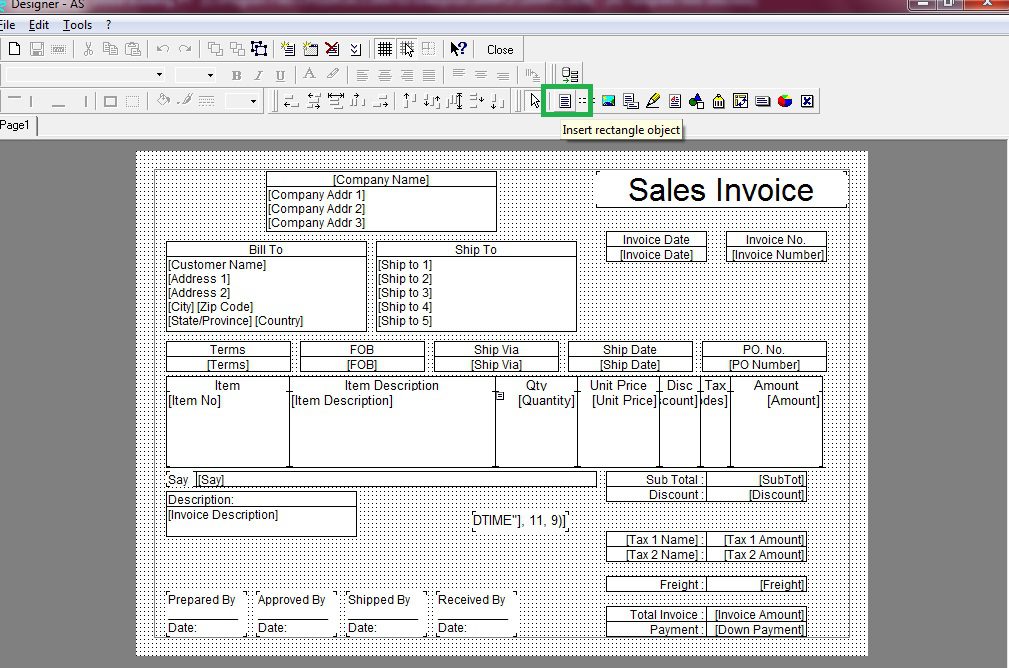Click the New report icon
The image size is (1009, 668).
[14, 49]
